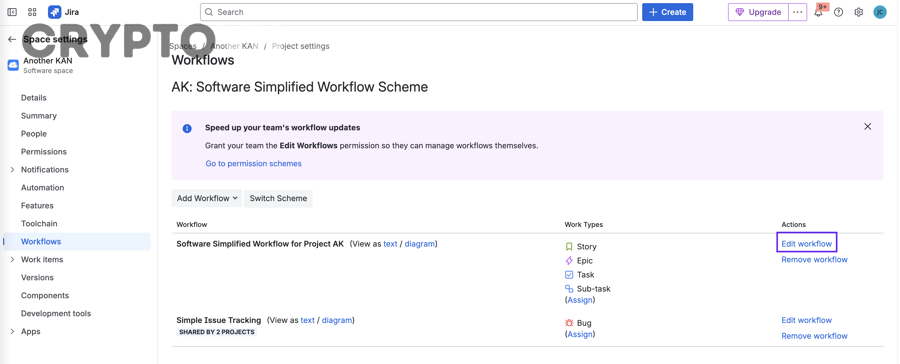Click the Story work type icon
This screenshot has width=900, height=364.
tap(569, 246)
